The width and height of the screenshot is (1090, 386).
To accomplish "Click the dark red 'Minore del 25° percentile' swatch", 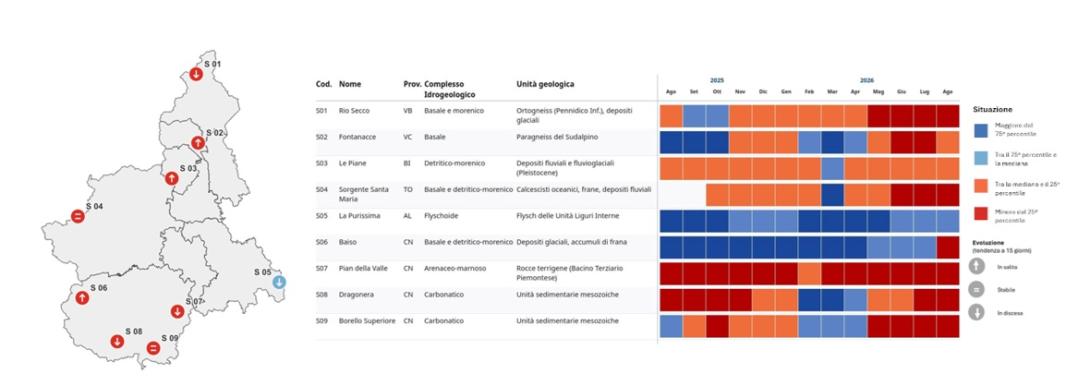I will 983,216.
